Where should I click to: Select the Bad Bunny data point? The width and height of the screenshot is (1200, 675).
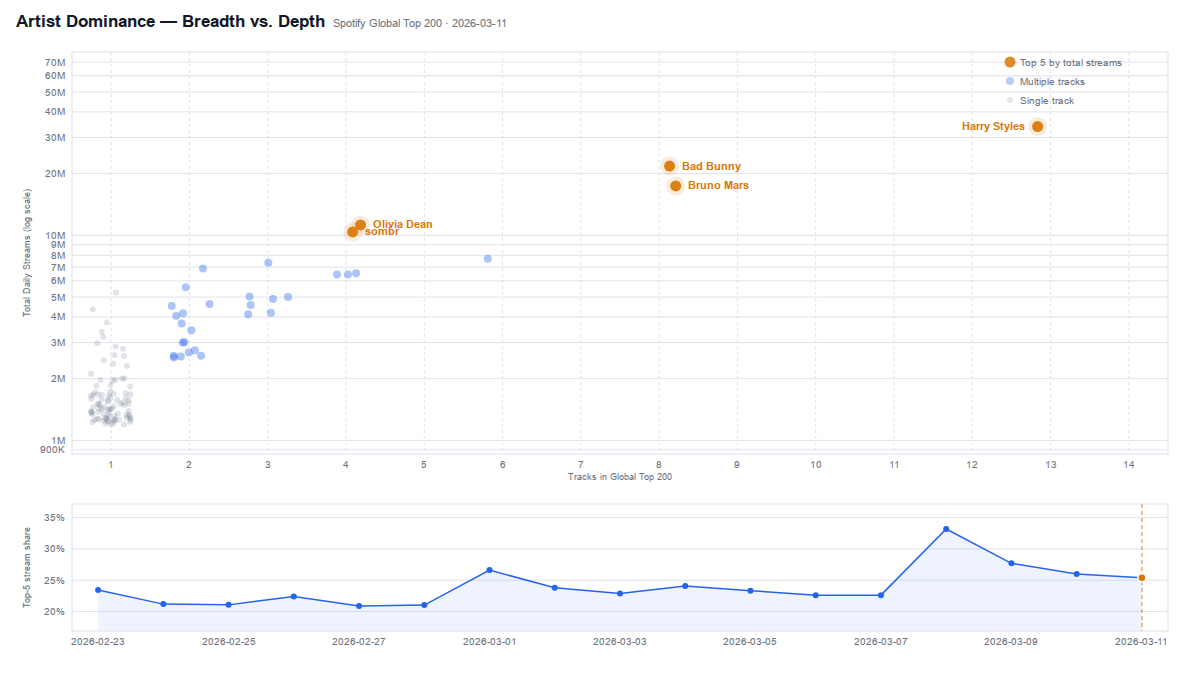tap(669, 166)
